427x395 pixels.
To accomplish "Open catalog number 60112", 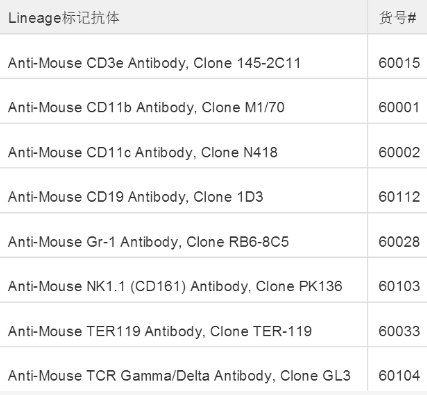I will 399,197.
